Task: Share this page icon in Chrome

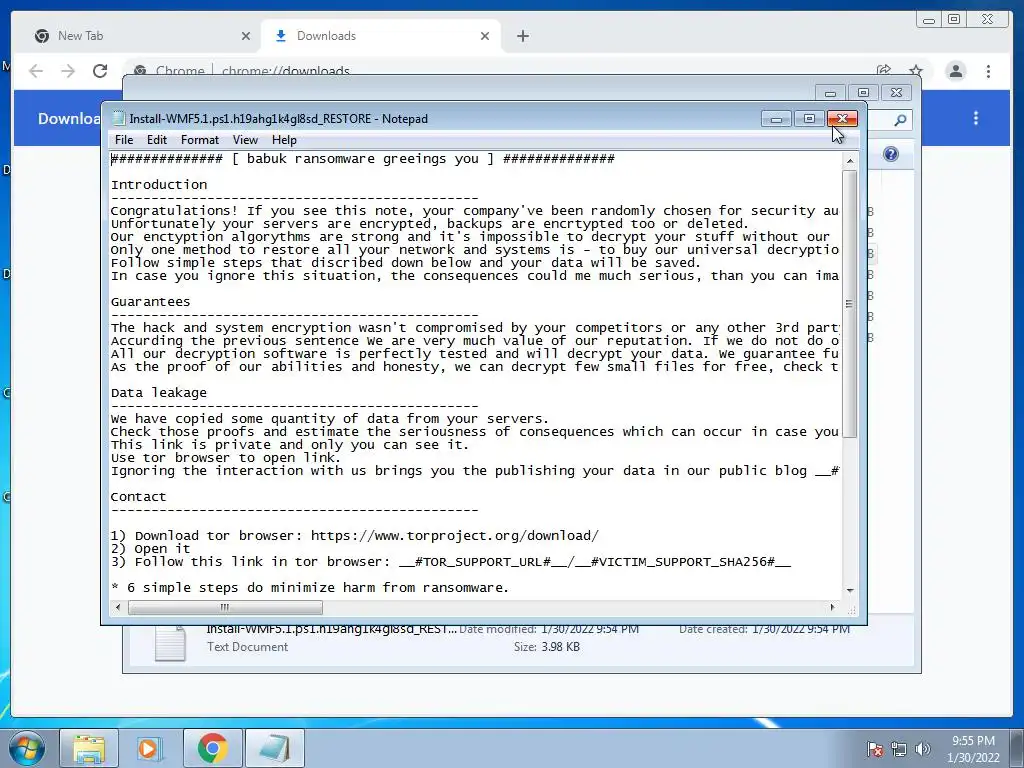Action: point(884,71)
